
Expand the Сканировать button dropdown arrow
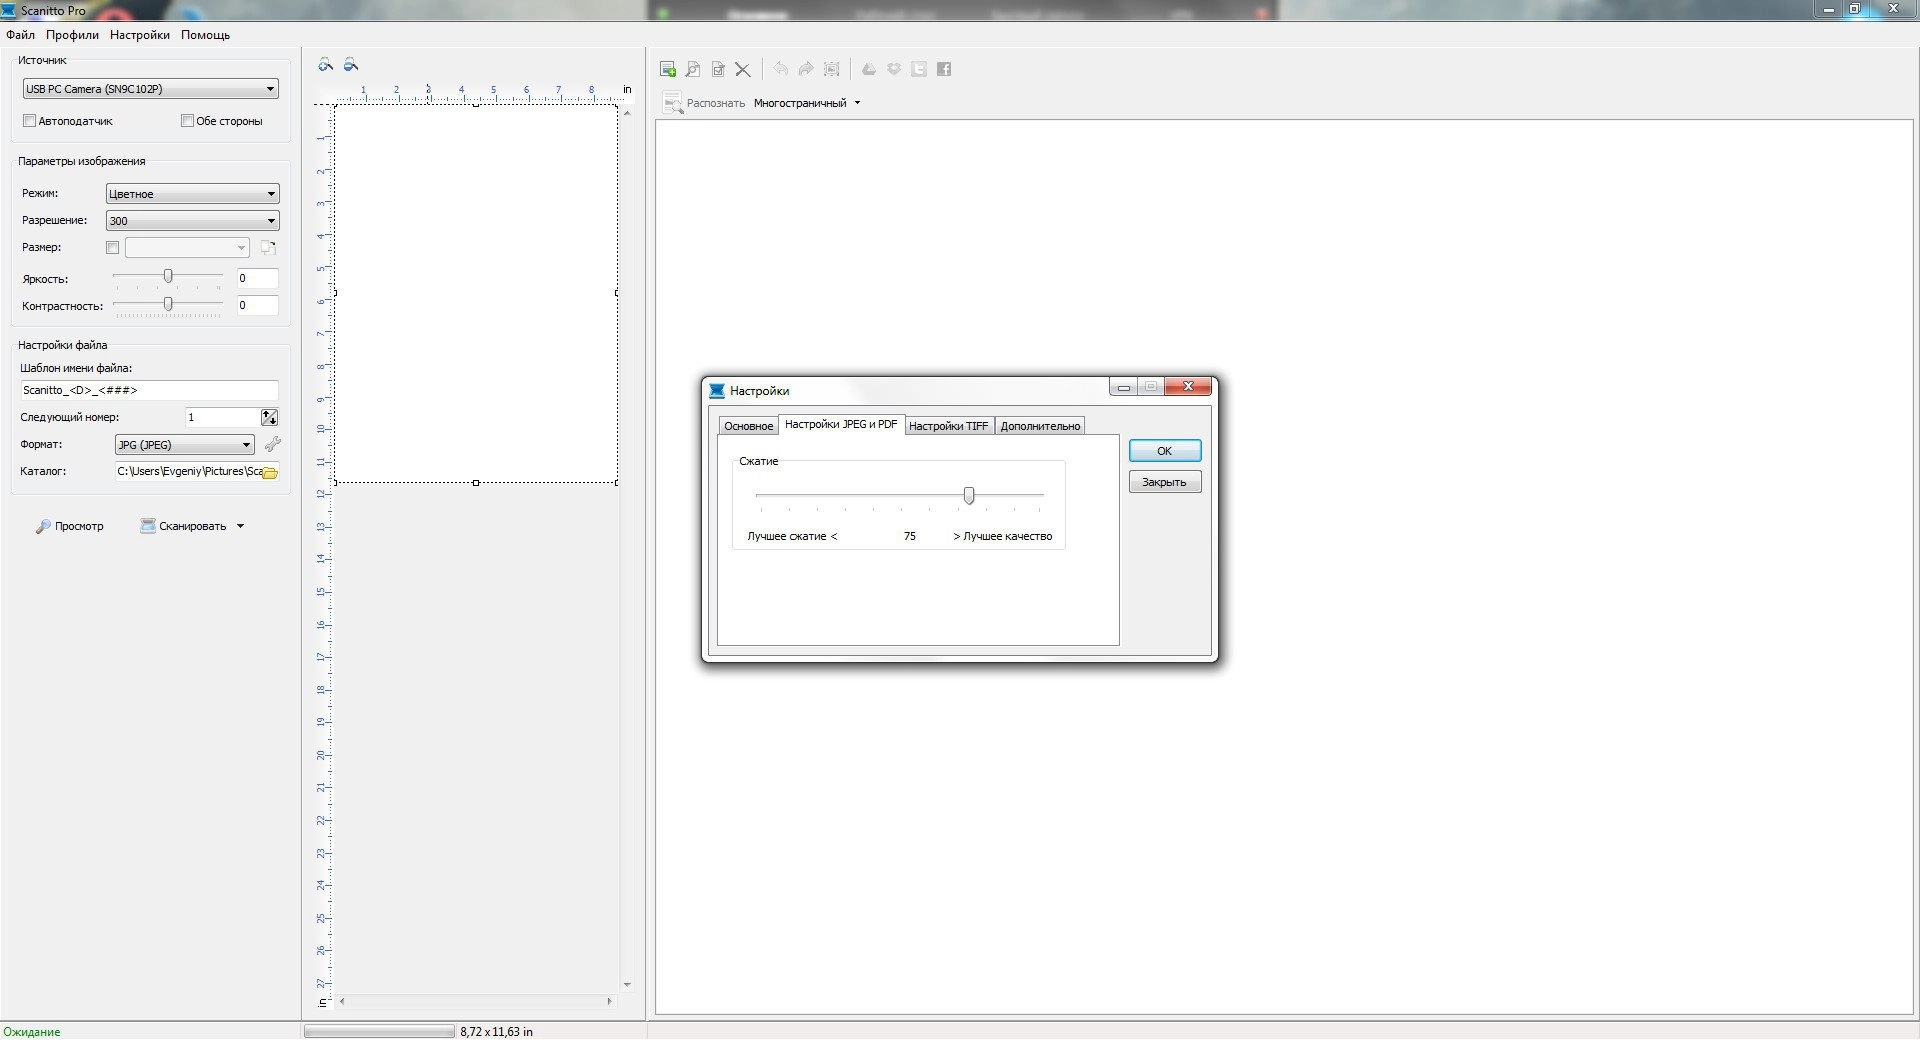pos(240,526)
